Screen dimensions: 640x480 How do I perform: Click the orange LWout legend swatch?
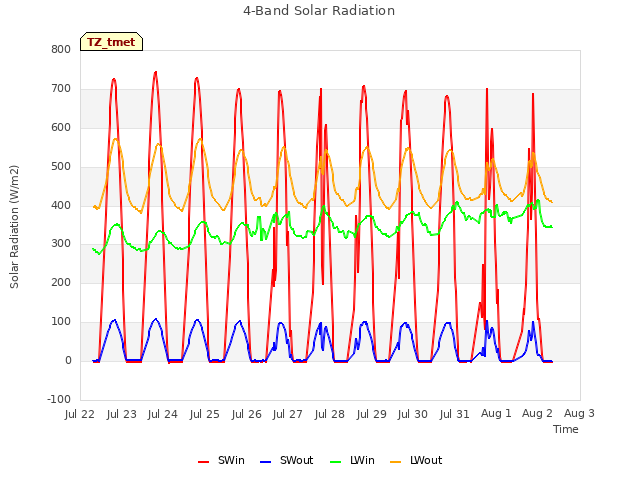click(x=396, y=462)
